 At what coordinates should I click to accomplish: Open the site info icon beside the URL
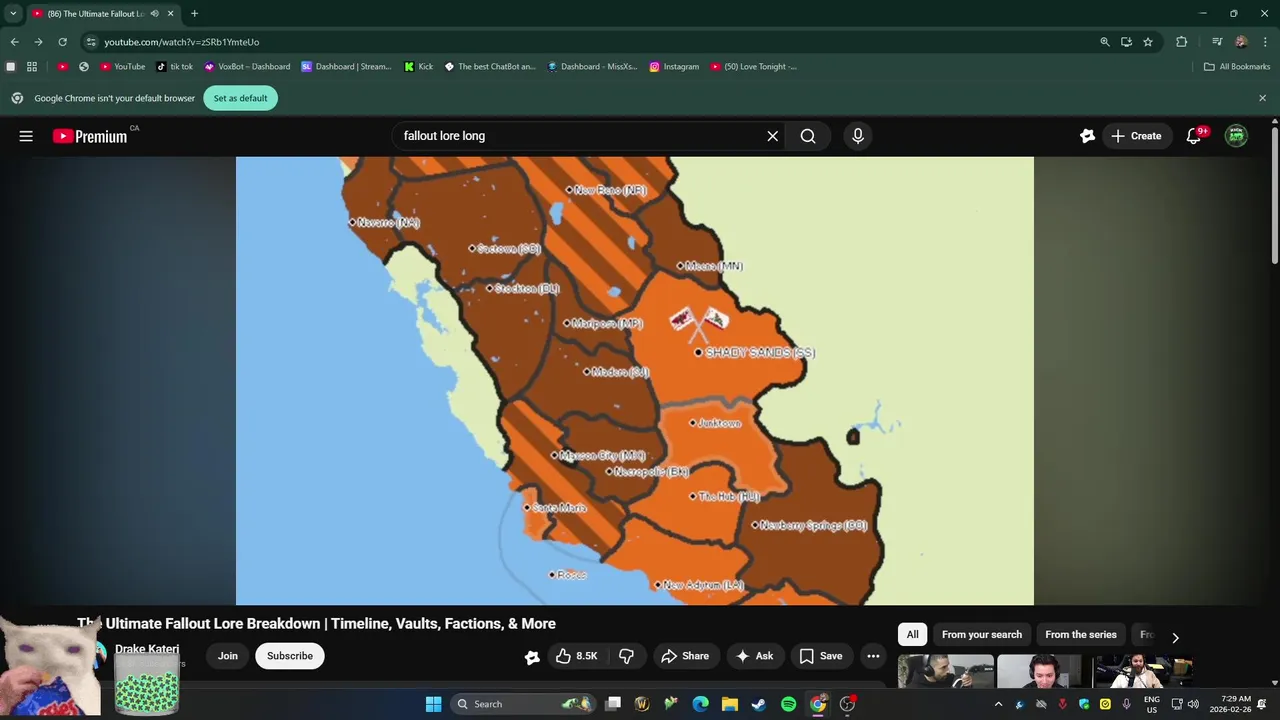(91, 42)
